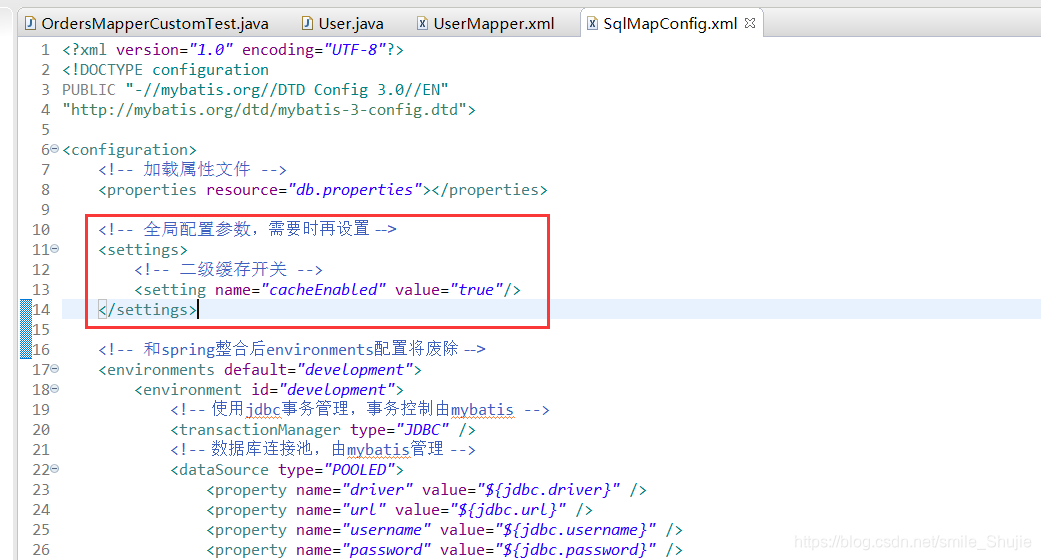
Task: Close the SqlMapConfig.xml tab
Action: (x=750, y=23)
